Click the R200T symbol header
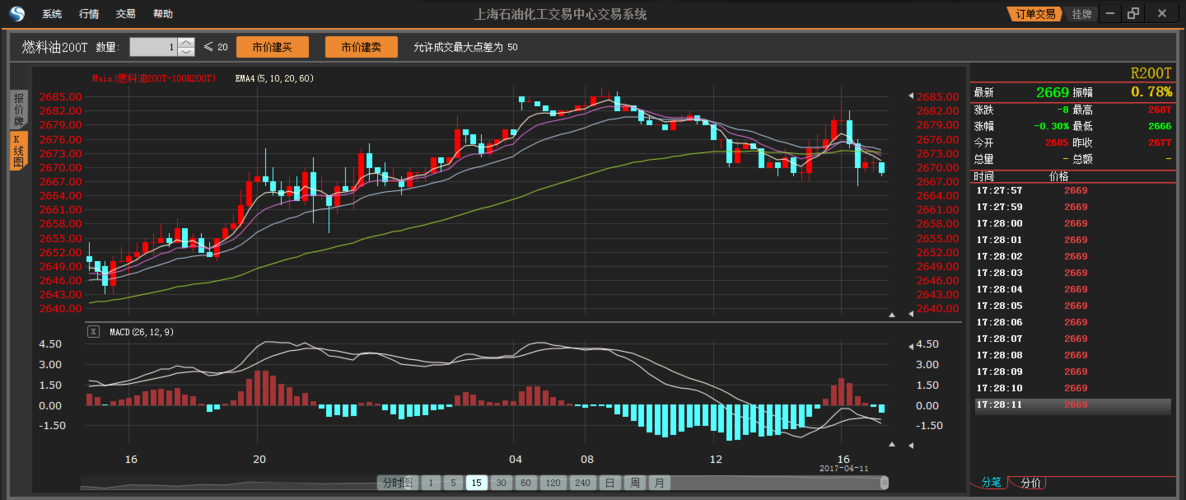 click(1150, 73)
